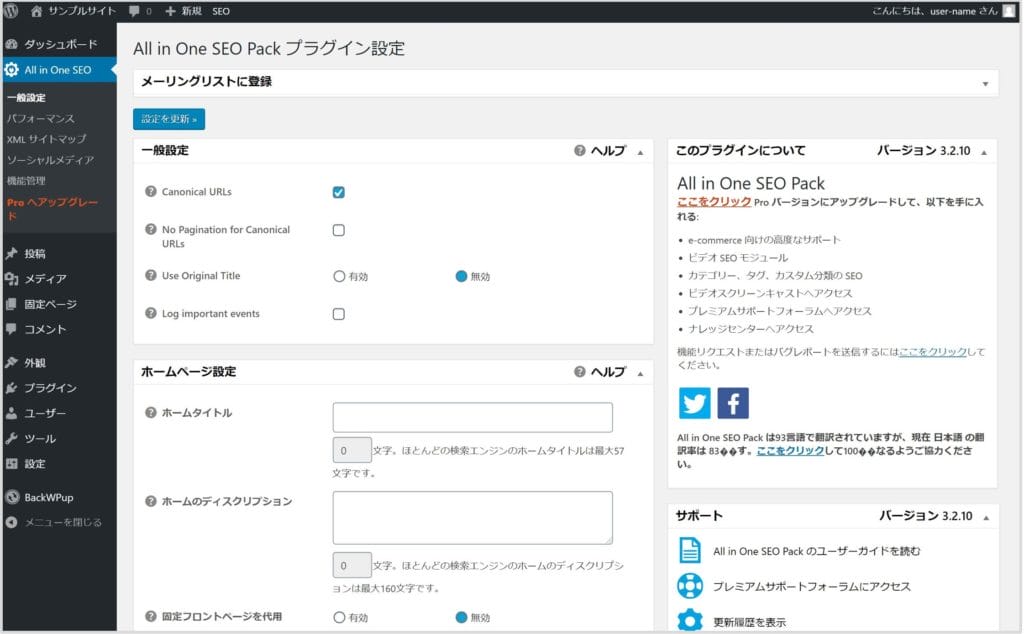Click the メニューを閉じる collapse arrow icon
Image resolution: width=1024 pixels, height=634 pixels.
[x=11, y=522]
